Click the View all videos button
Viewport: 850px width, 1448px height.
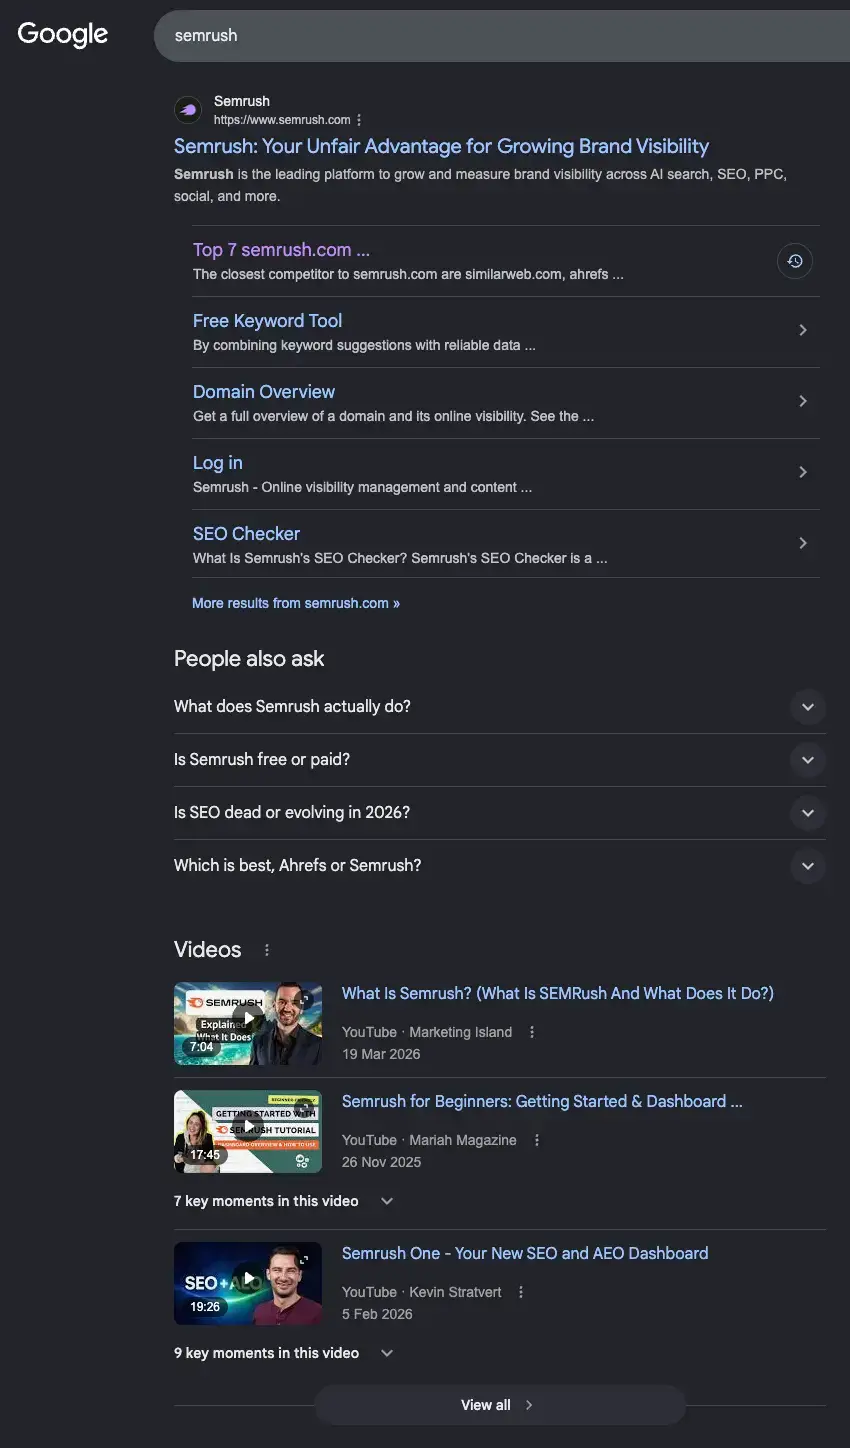(500, 1405)
